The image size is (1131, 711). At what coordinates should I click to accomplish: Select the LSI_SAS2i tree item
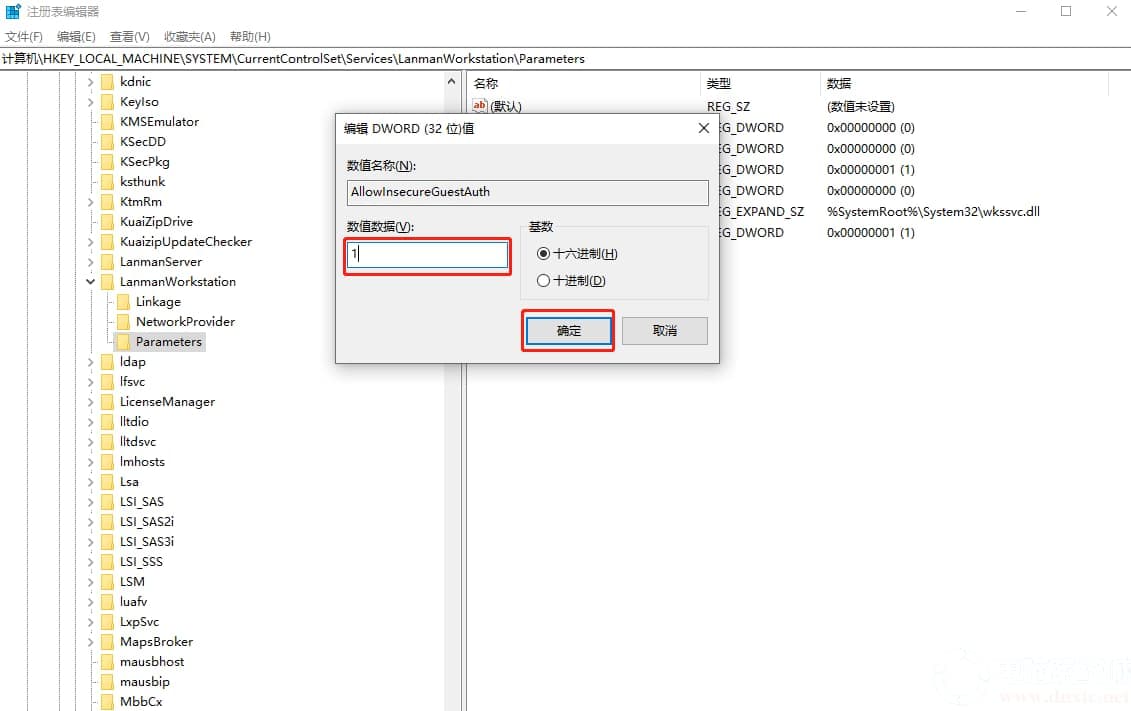[x=146, y=521]
